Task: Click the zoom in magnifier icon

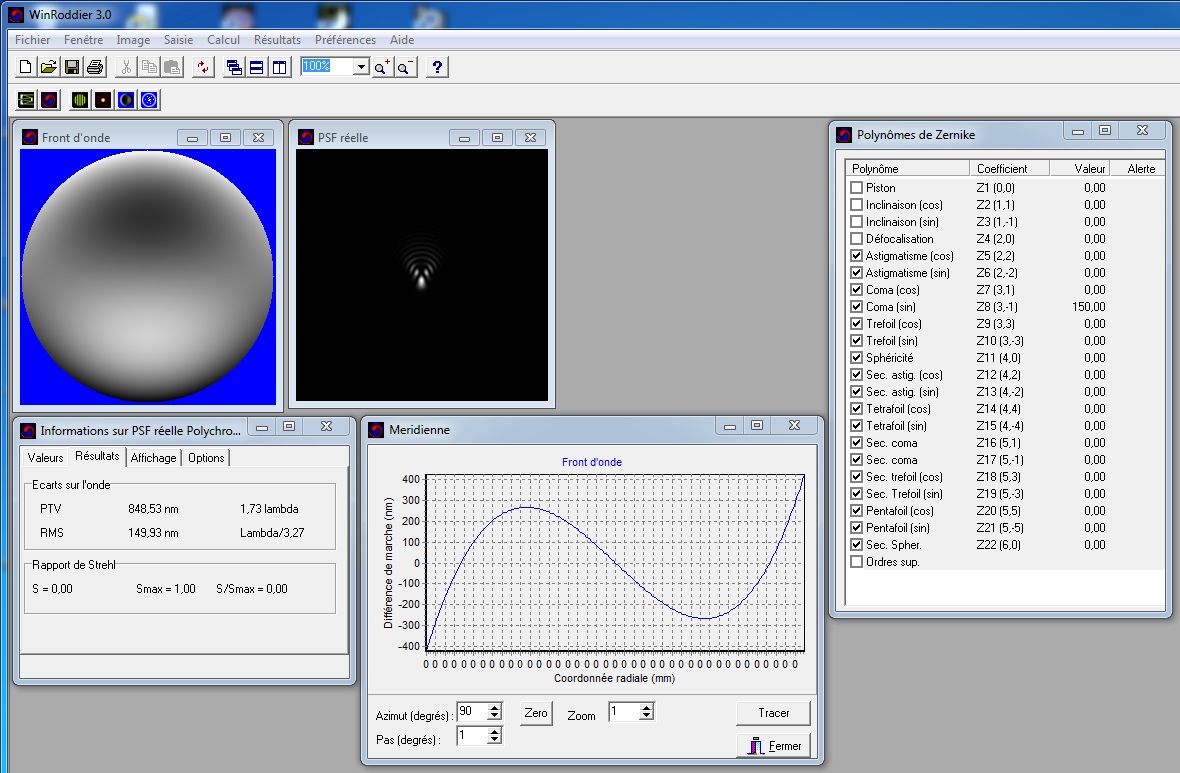Action: tap(382, 67)
